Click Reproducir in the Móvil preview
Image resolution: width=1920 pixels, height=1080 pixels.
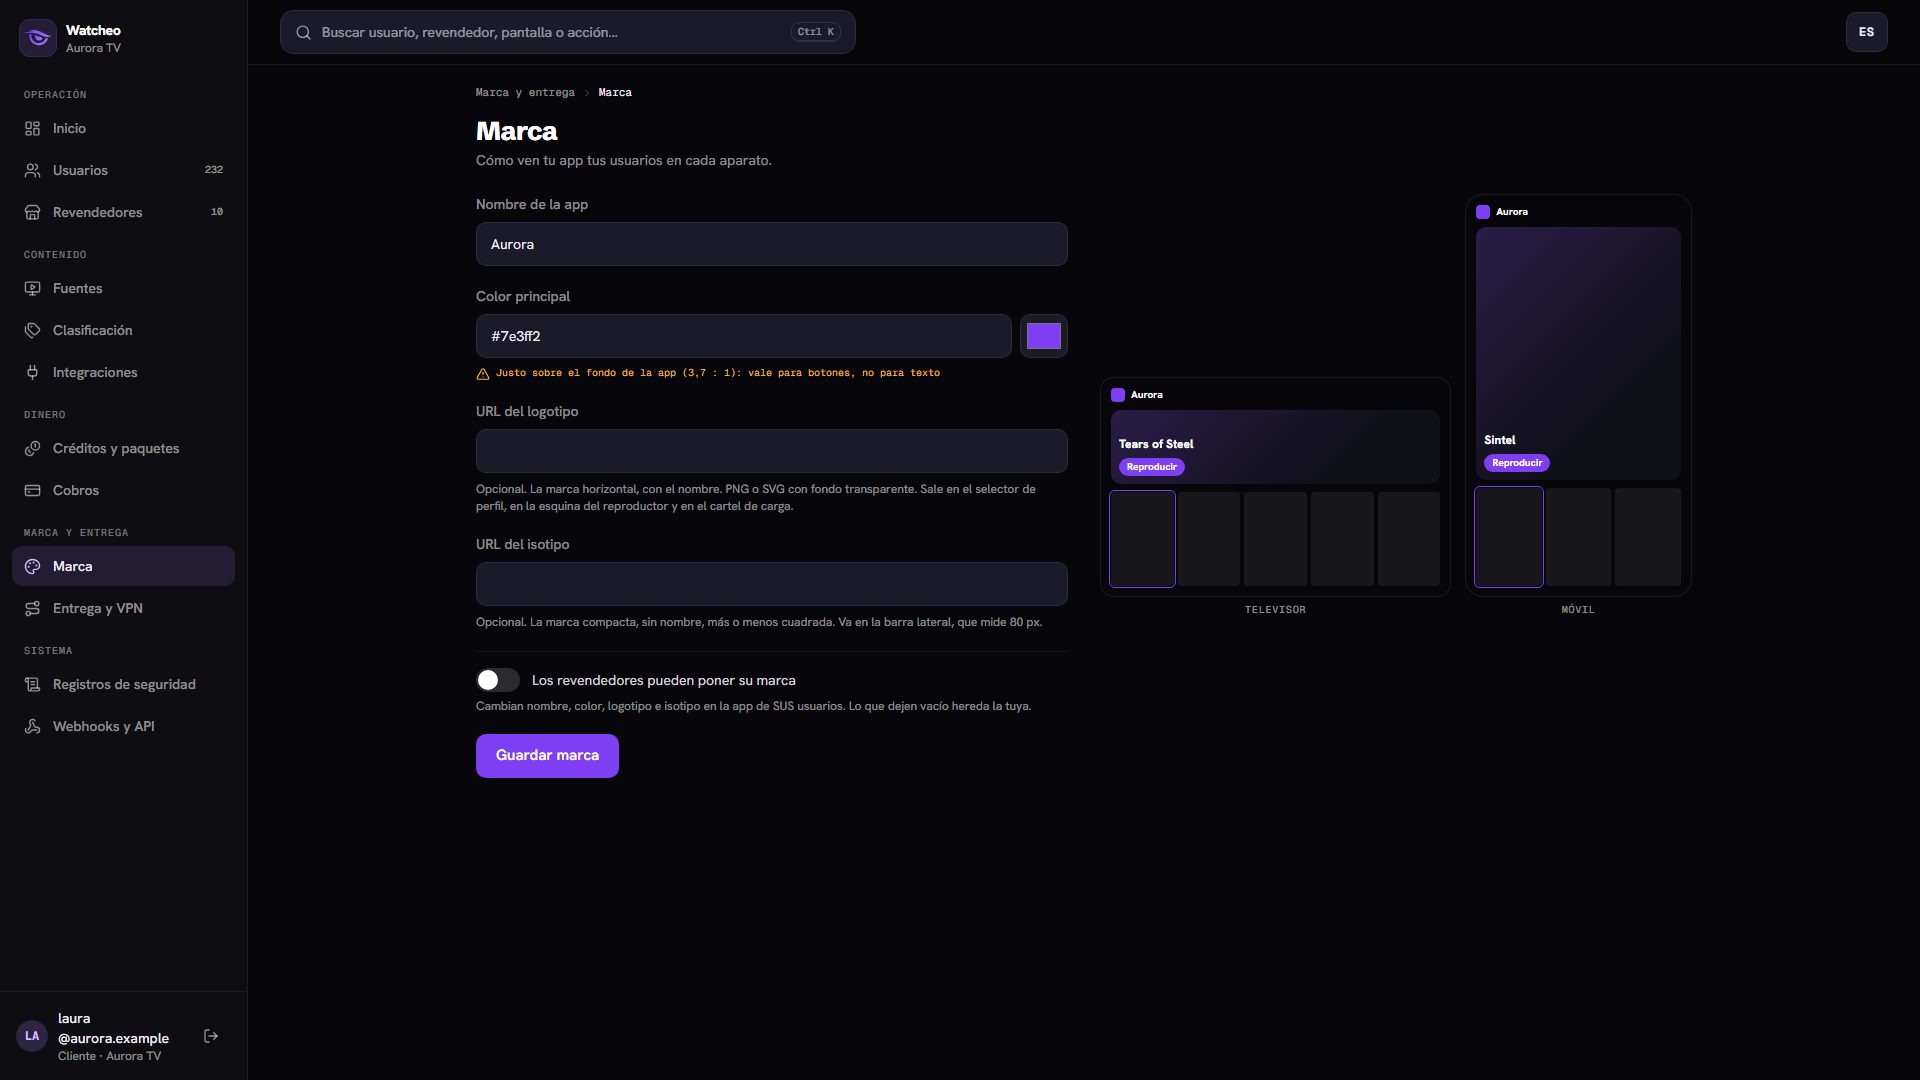(1517, 463)
